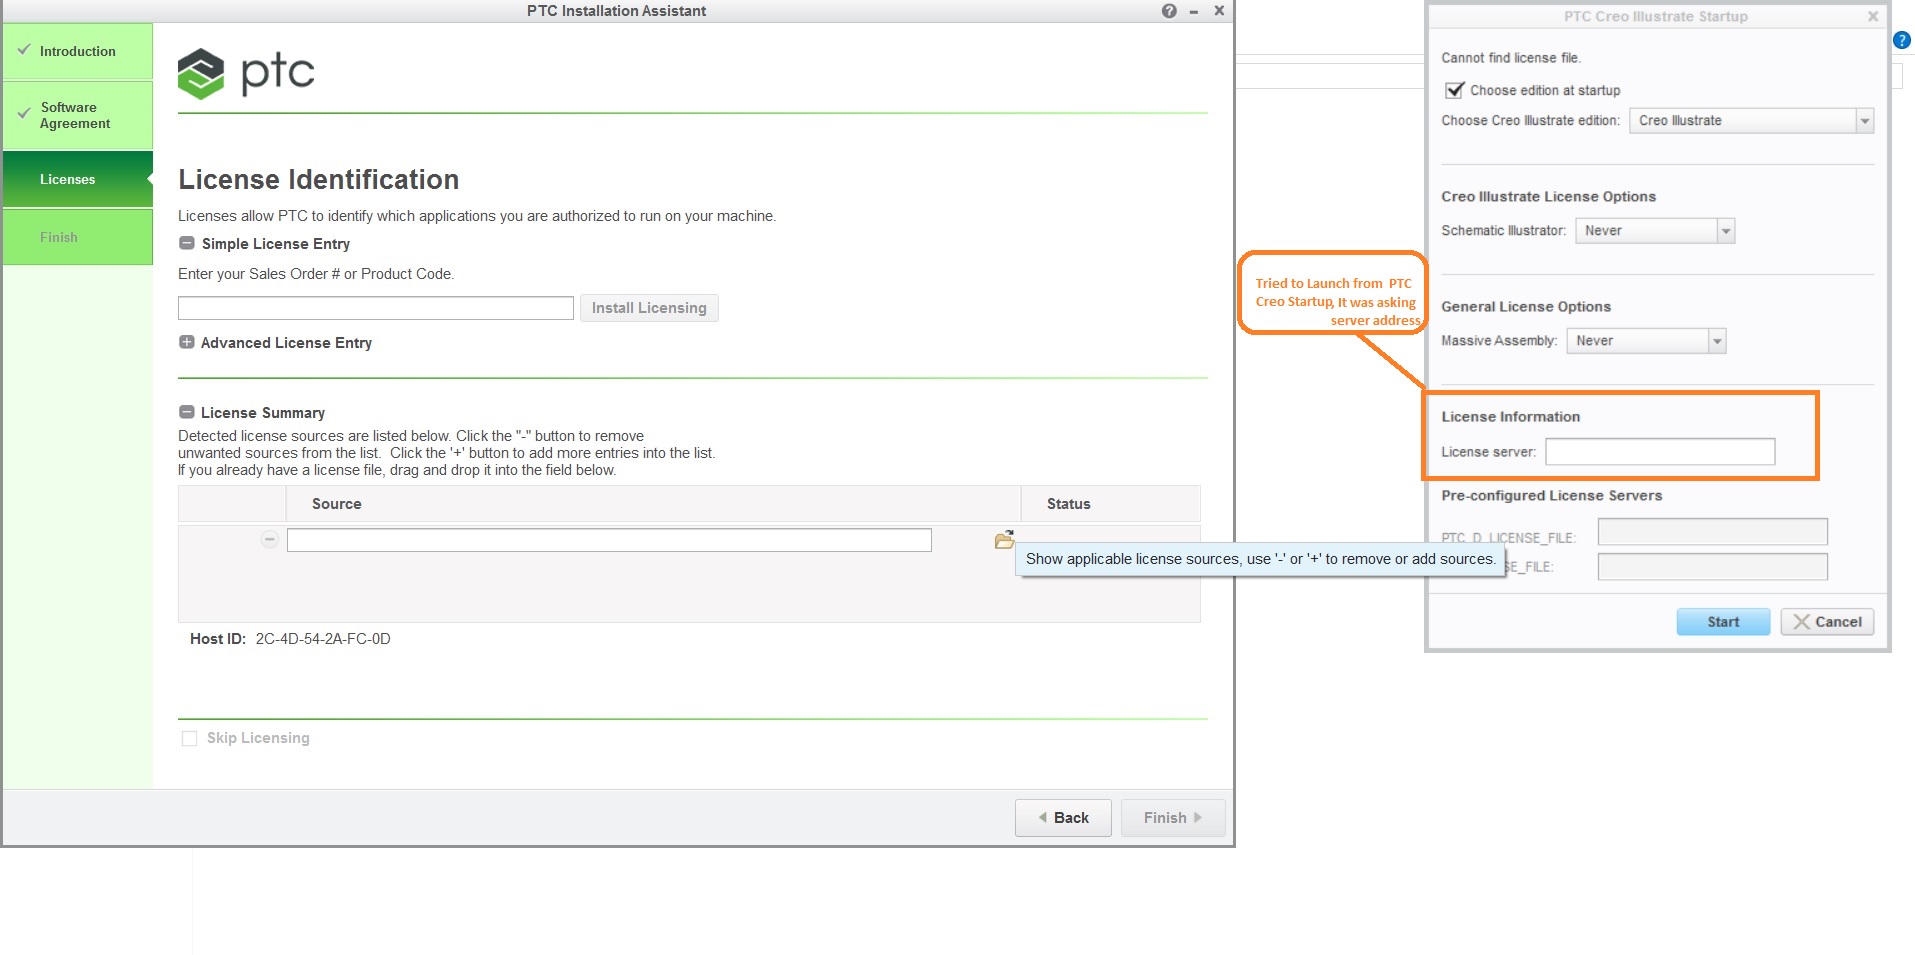Click the Cancel button in Startup dialog
This screenshot has height=955, width=1915.
tap(1827, 622)
